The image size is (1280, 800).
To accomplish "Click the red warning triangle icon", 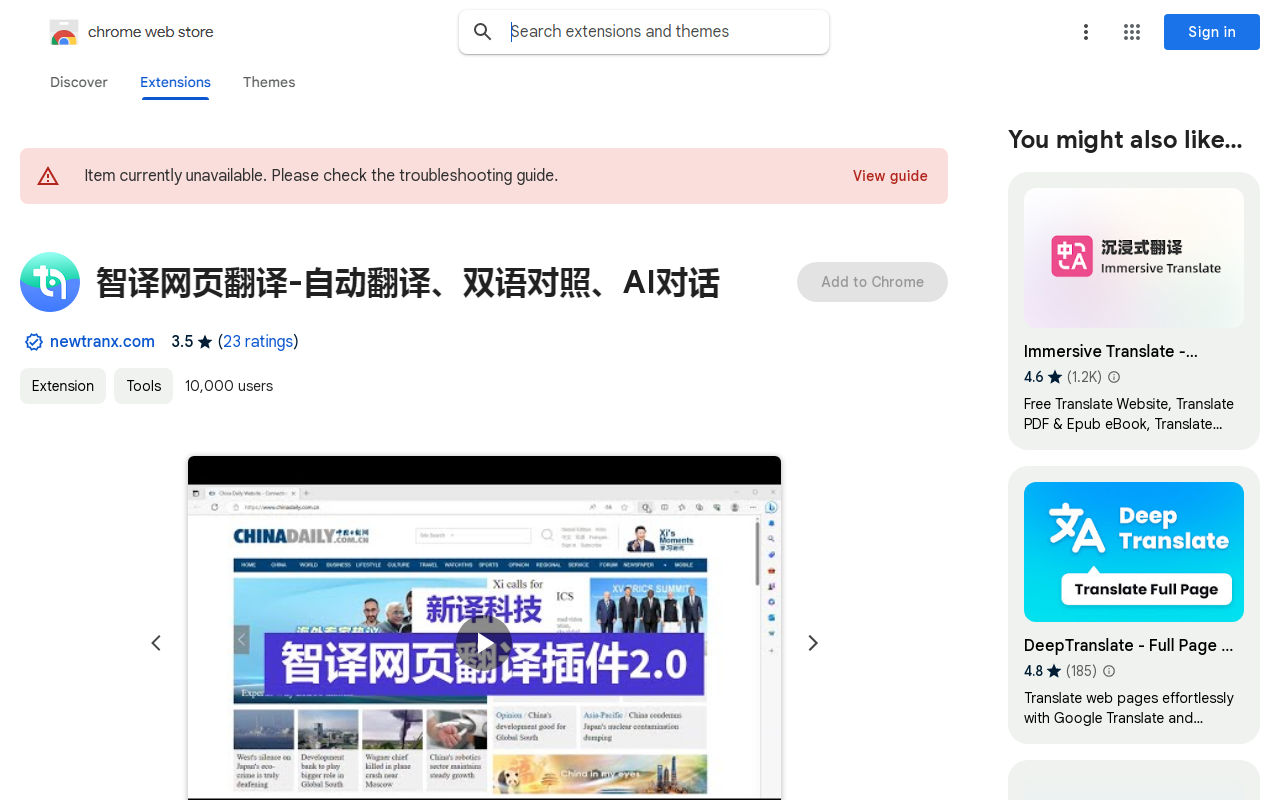I will [48, 176].
